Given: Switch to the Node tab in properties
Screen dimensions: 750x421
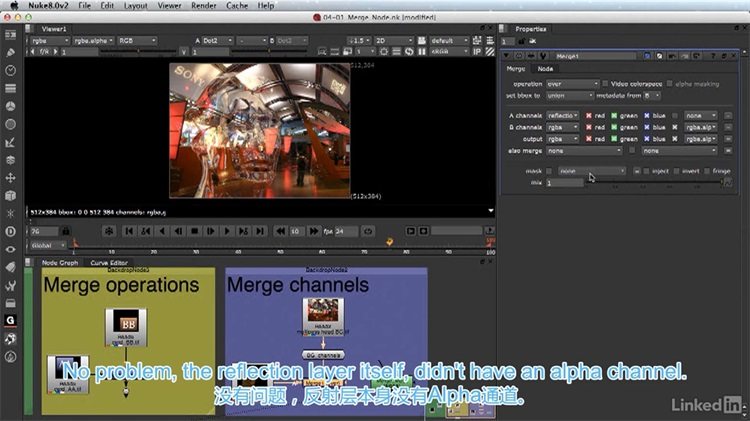Looking at the screenshot, I should (545, 69).
